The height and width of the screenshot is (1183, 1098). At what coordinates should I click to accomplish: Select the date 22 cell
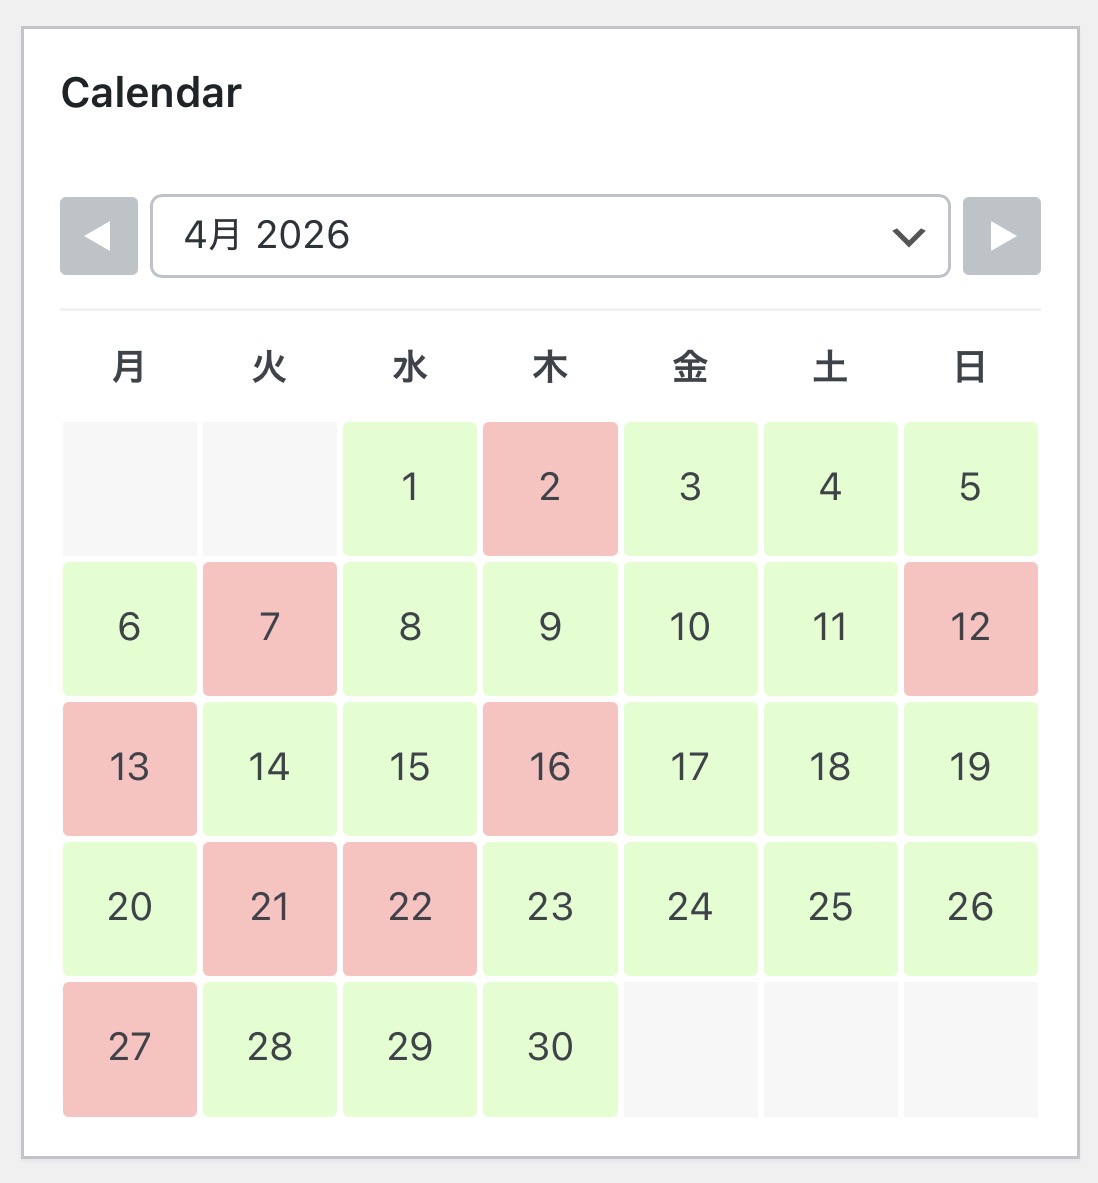(x=410, y=908)
